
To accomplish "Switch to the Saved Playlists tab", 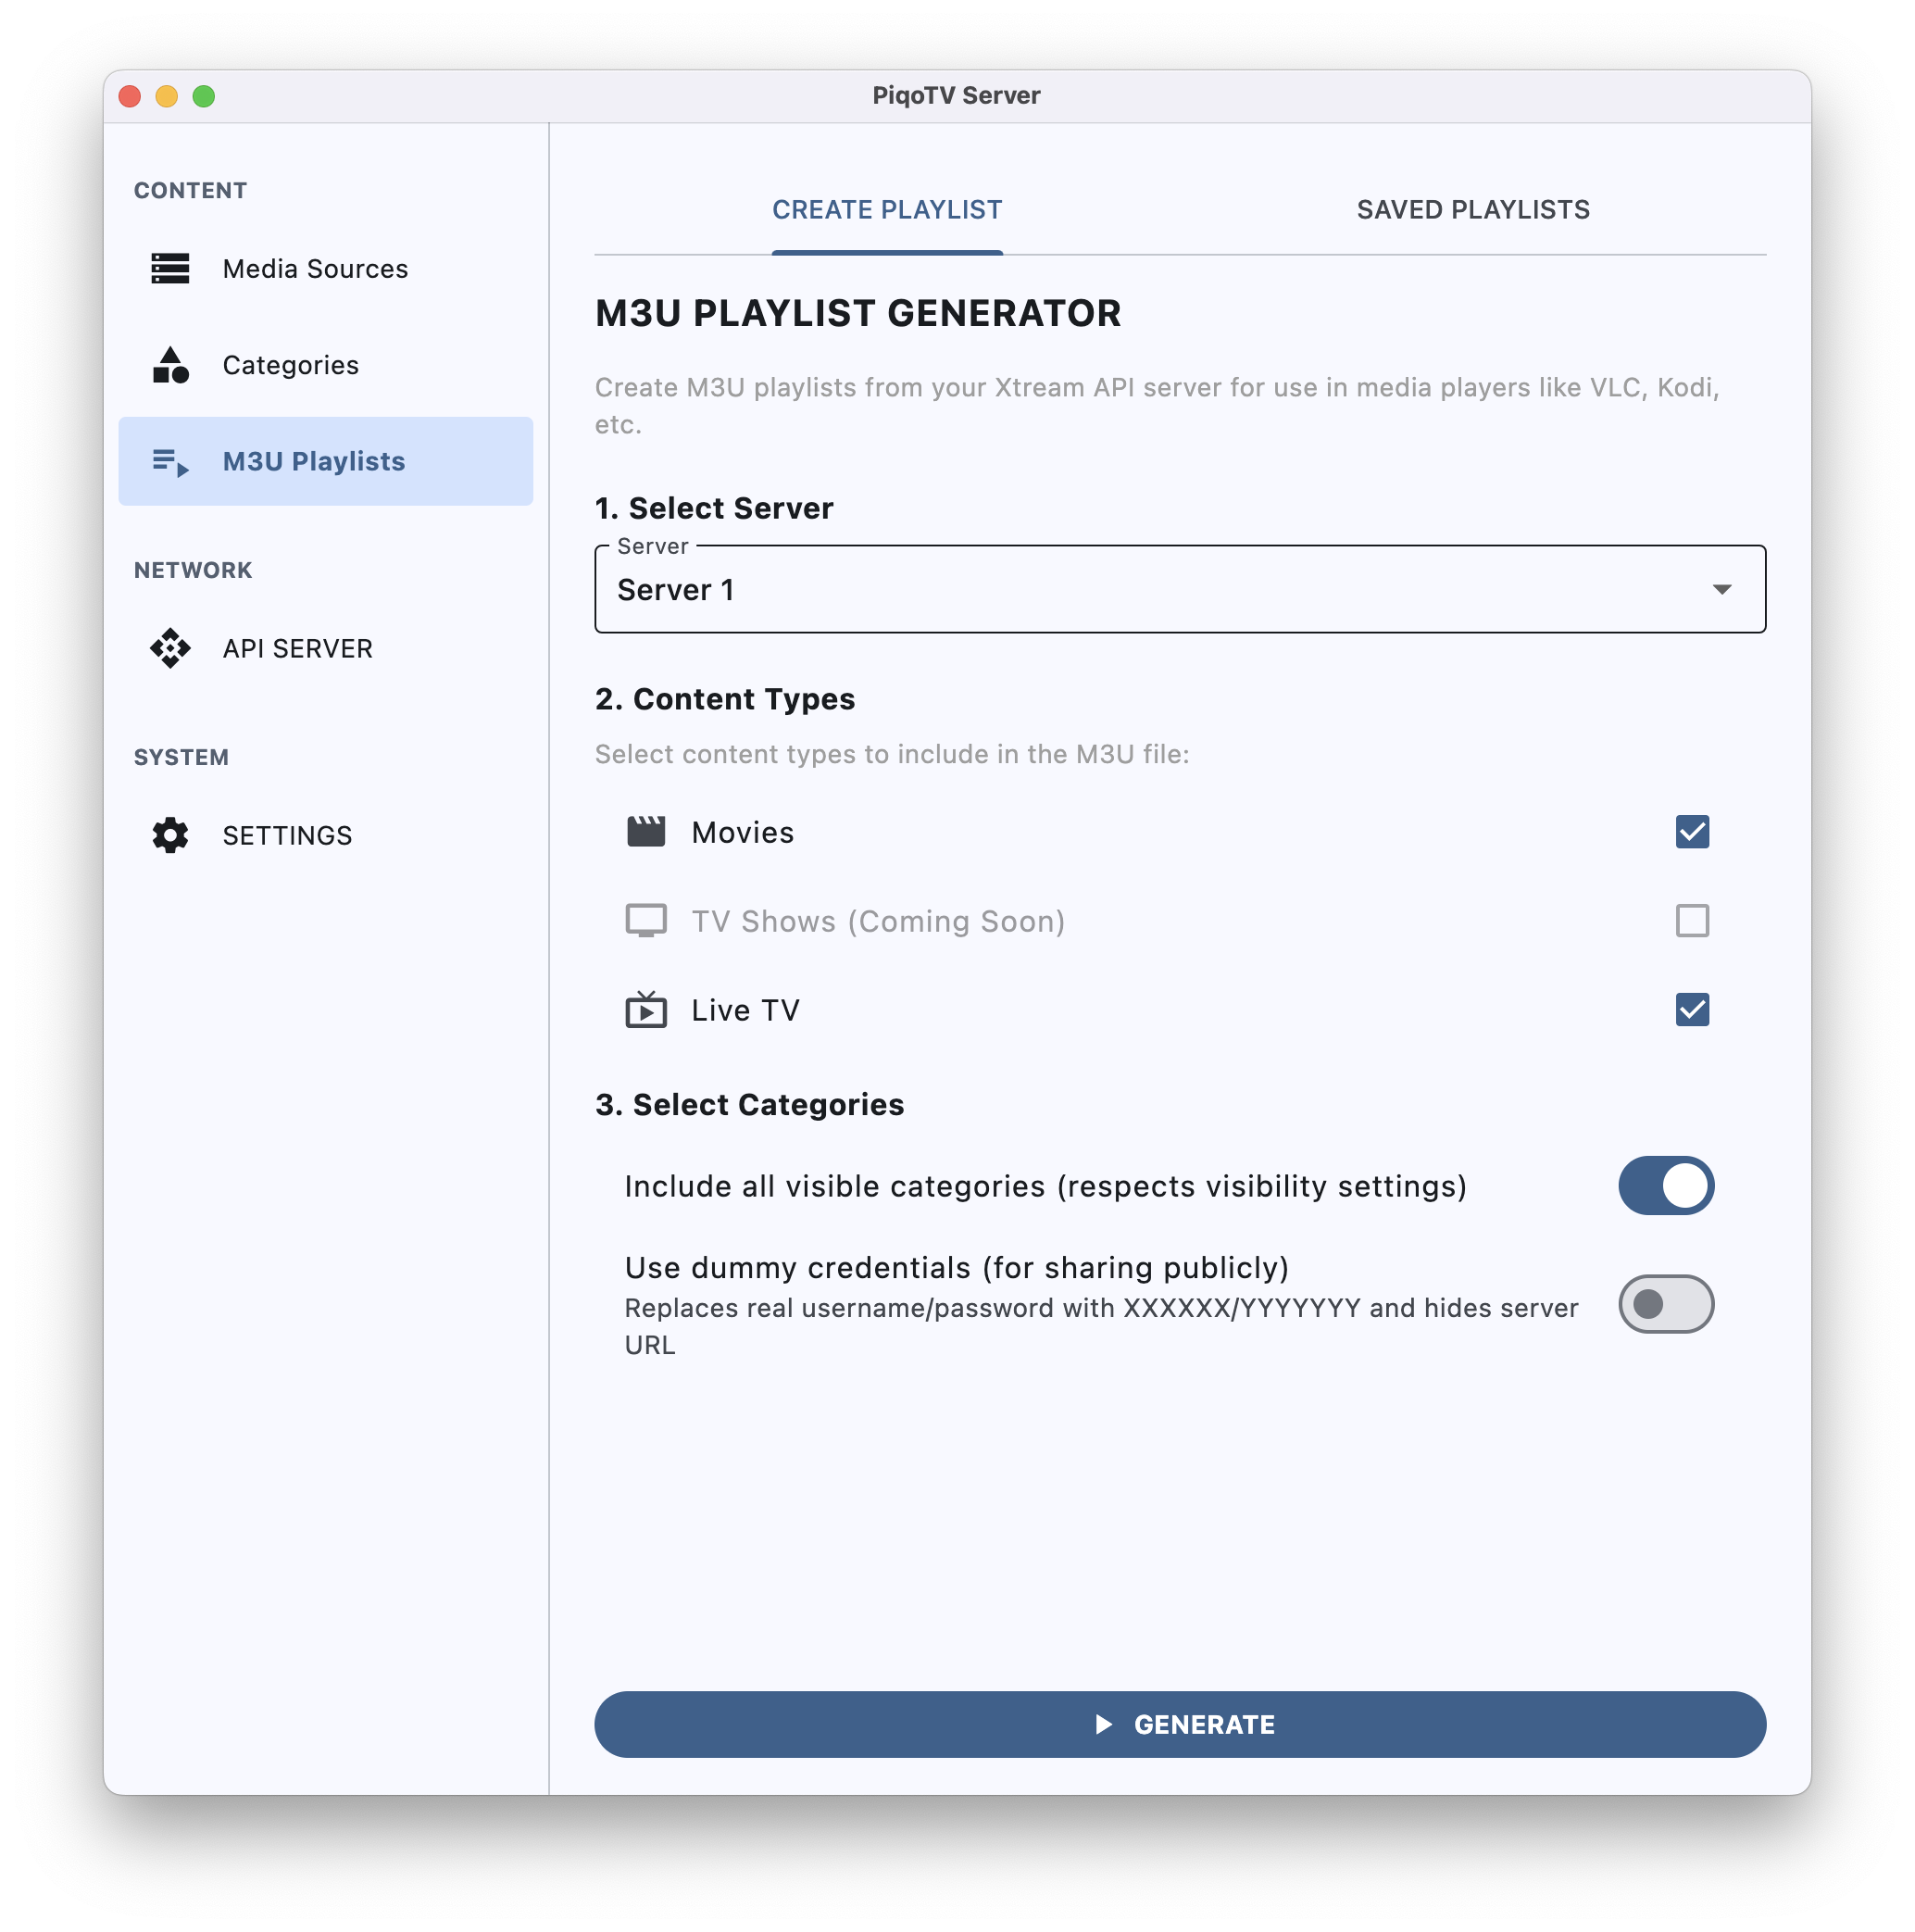I will click(1473, 209).
